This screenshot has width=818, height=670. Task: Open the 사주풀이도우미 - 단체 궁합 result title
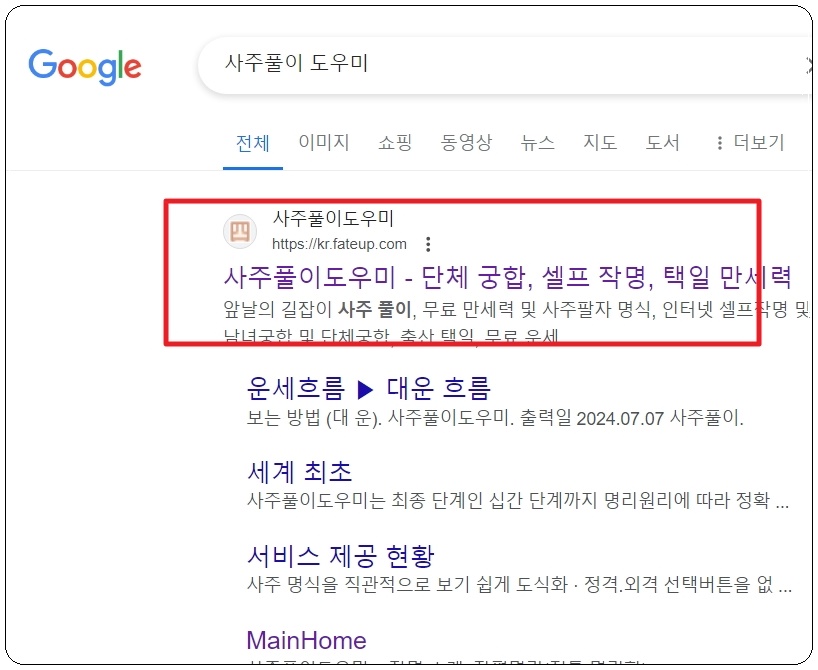[507, 277]
